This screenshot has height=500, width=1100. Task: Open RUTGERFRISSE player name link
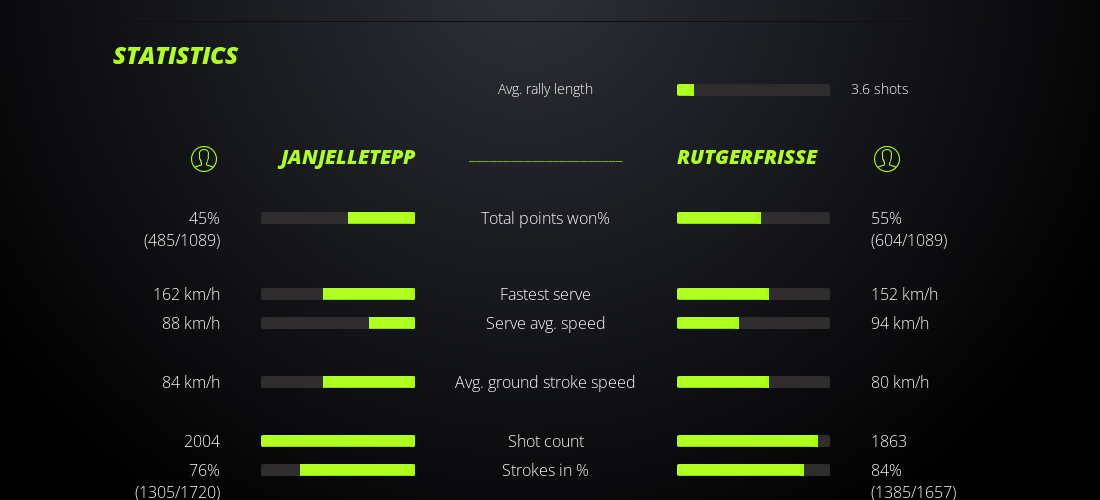[747, 157]
